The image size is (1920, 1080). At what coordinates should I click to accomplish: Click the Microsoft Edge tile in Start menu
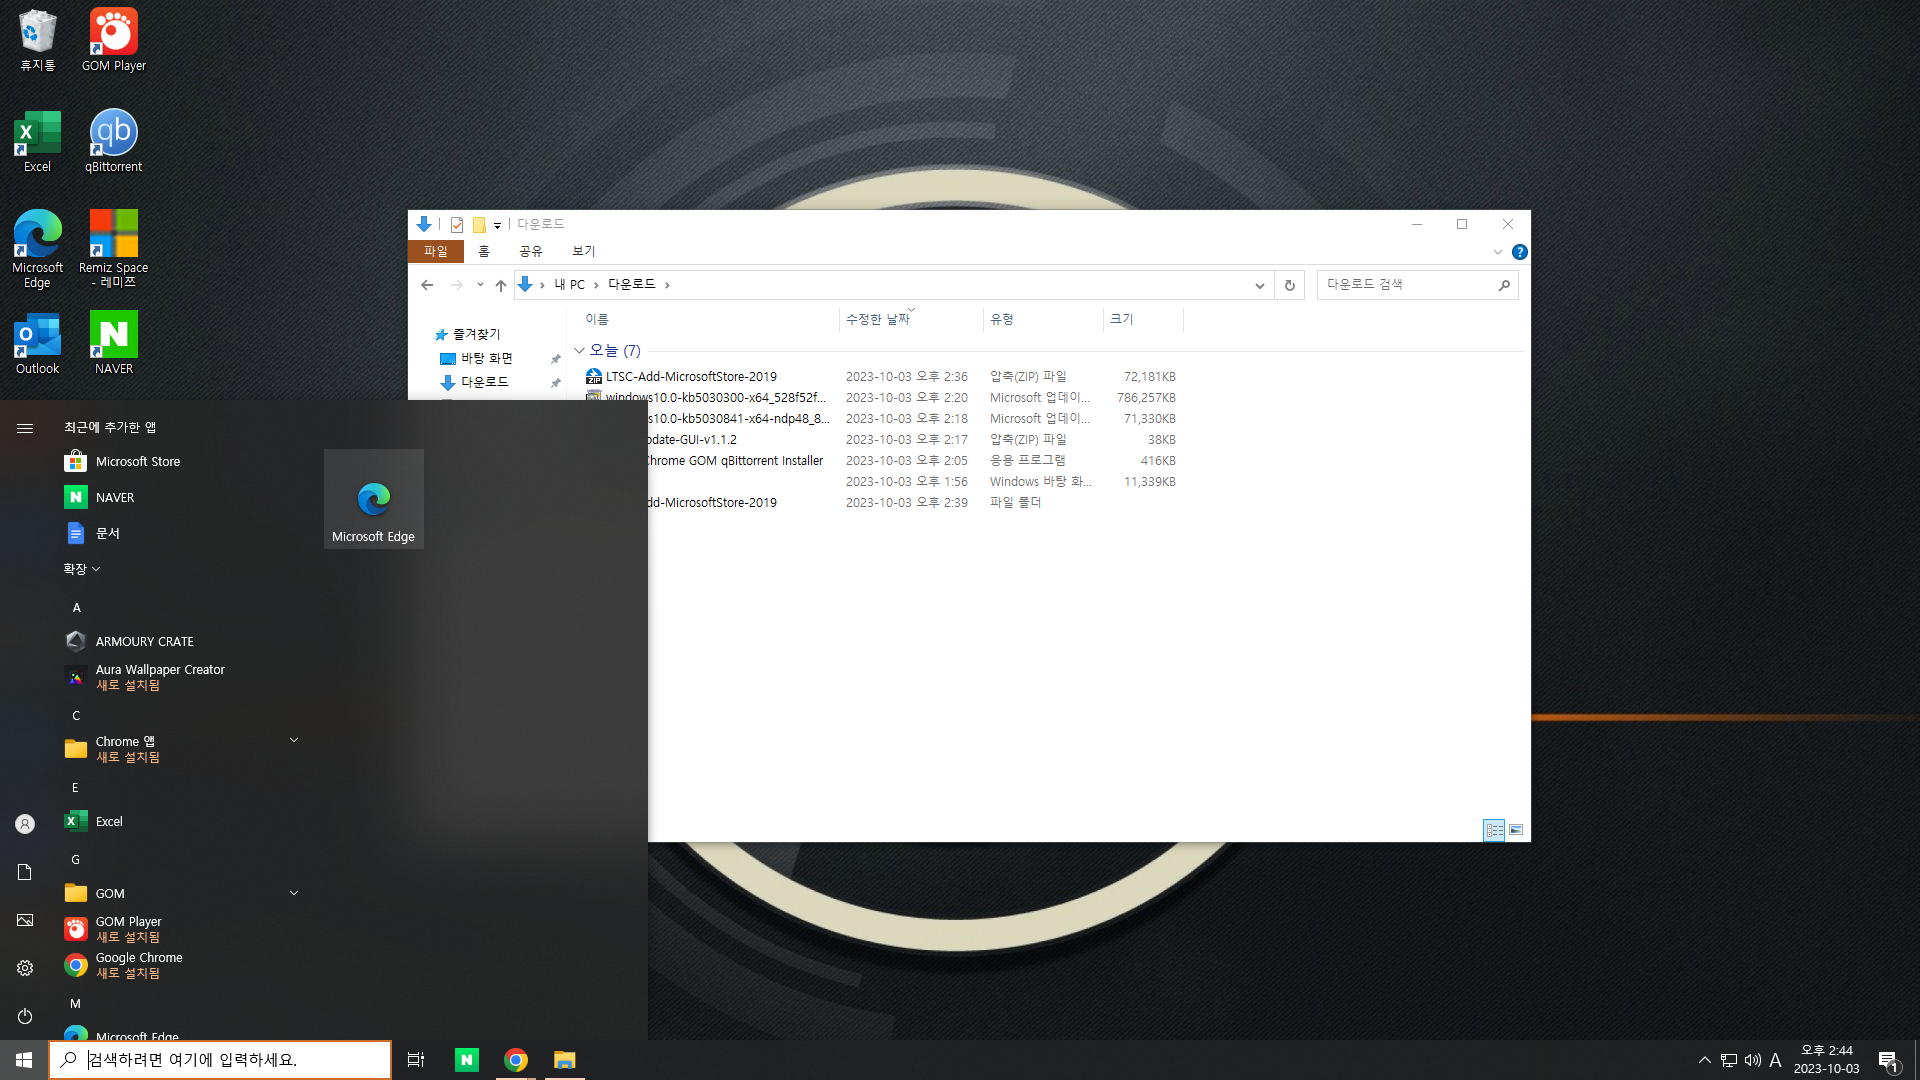click(373, 499)
